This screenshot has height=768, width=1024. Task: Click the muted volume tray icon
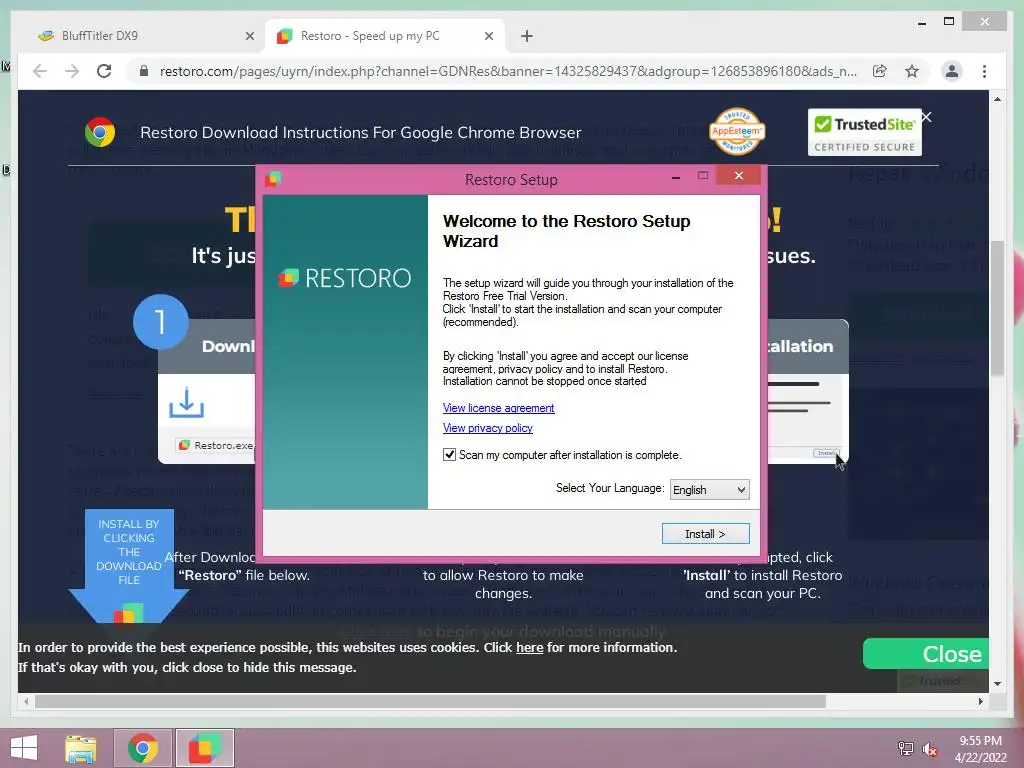pyautogui.click(x=930, y=748)
